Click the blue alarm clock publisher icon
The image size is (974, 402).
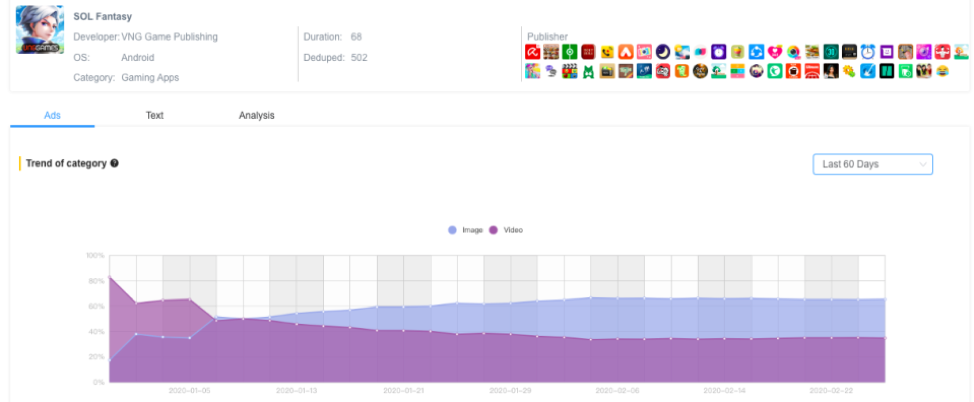point(868,51)
